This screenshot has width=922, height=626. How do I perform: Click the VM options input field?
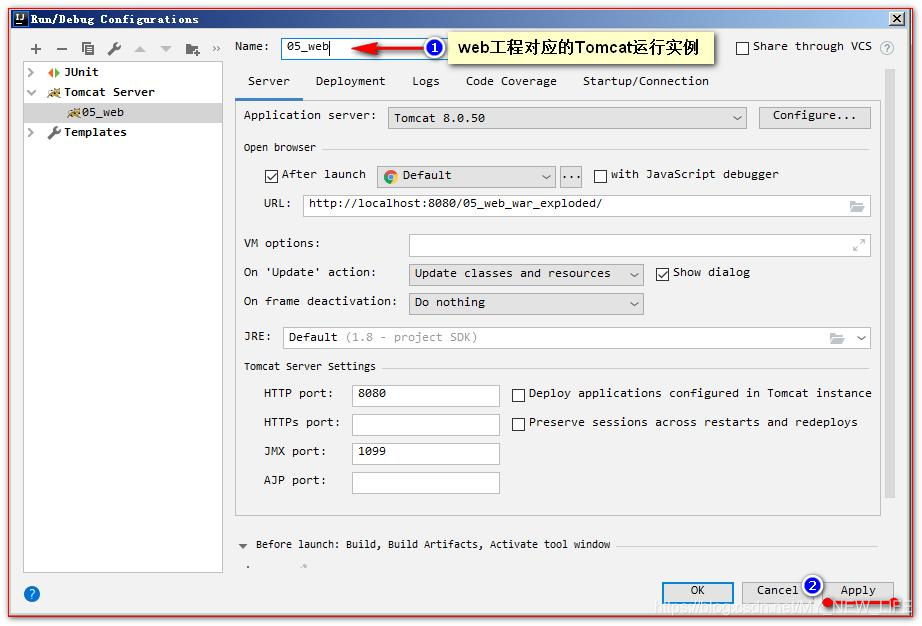[639, 245]
